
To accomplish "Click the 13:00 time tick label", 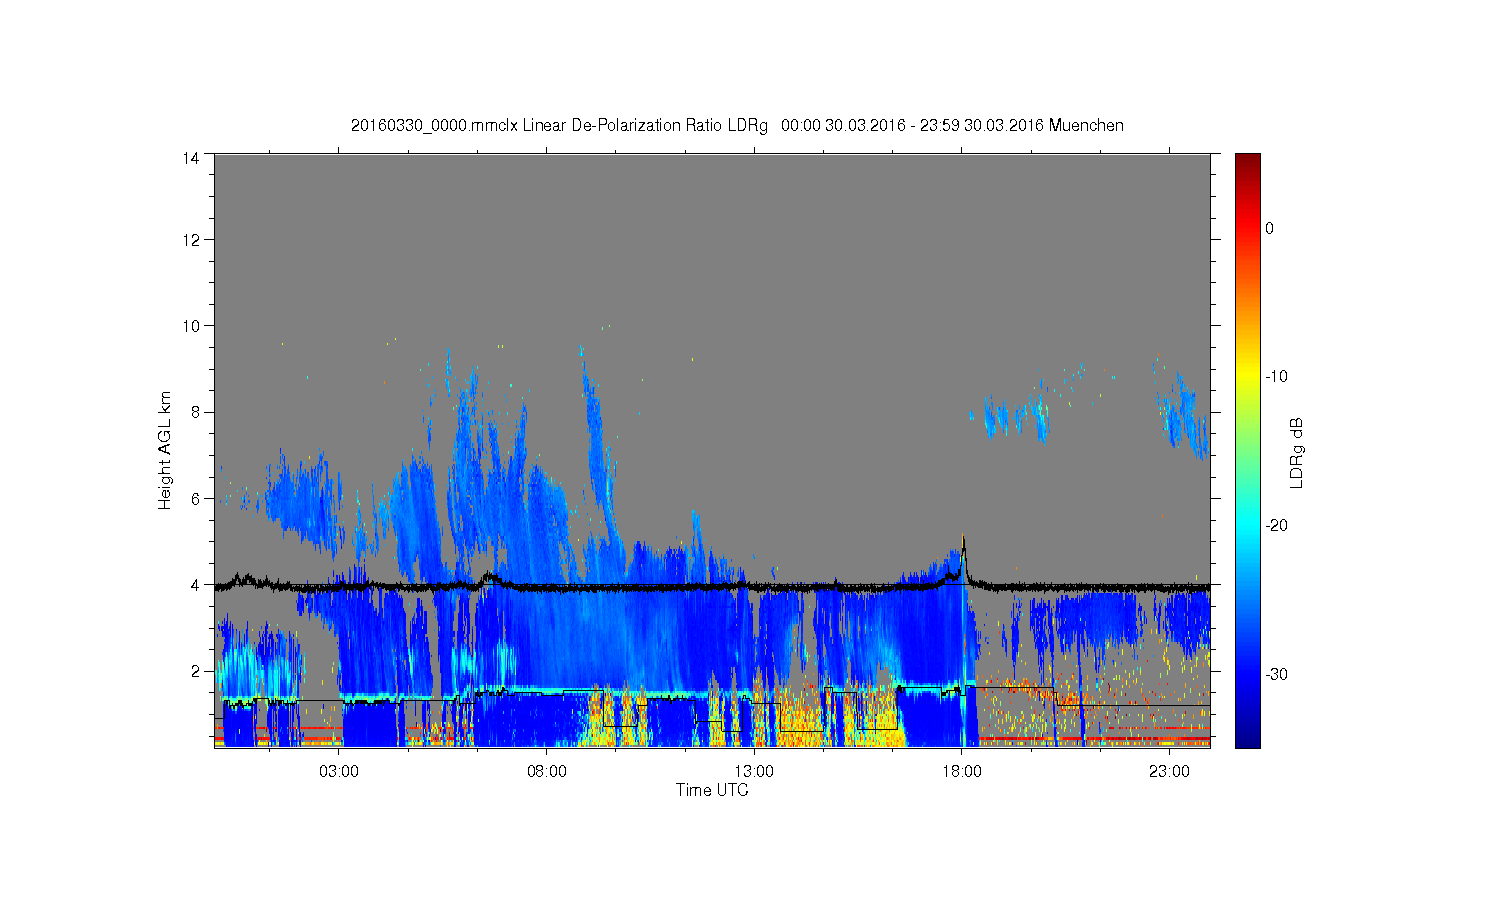I will pos(754,772).
